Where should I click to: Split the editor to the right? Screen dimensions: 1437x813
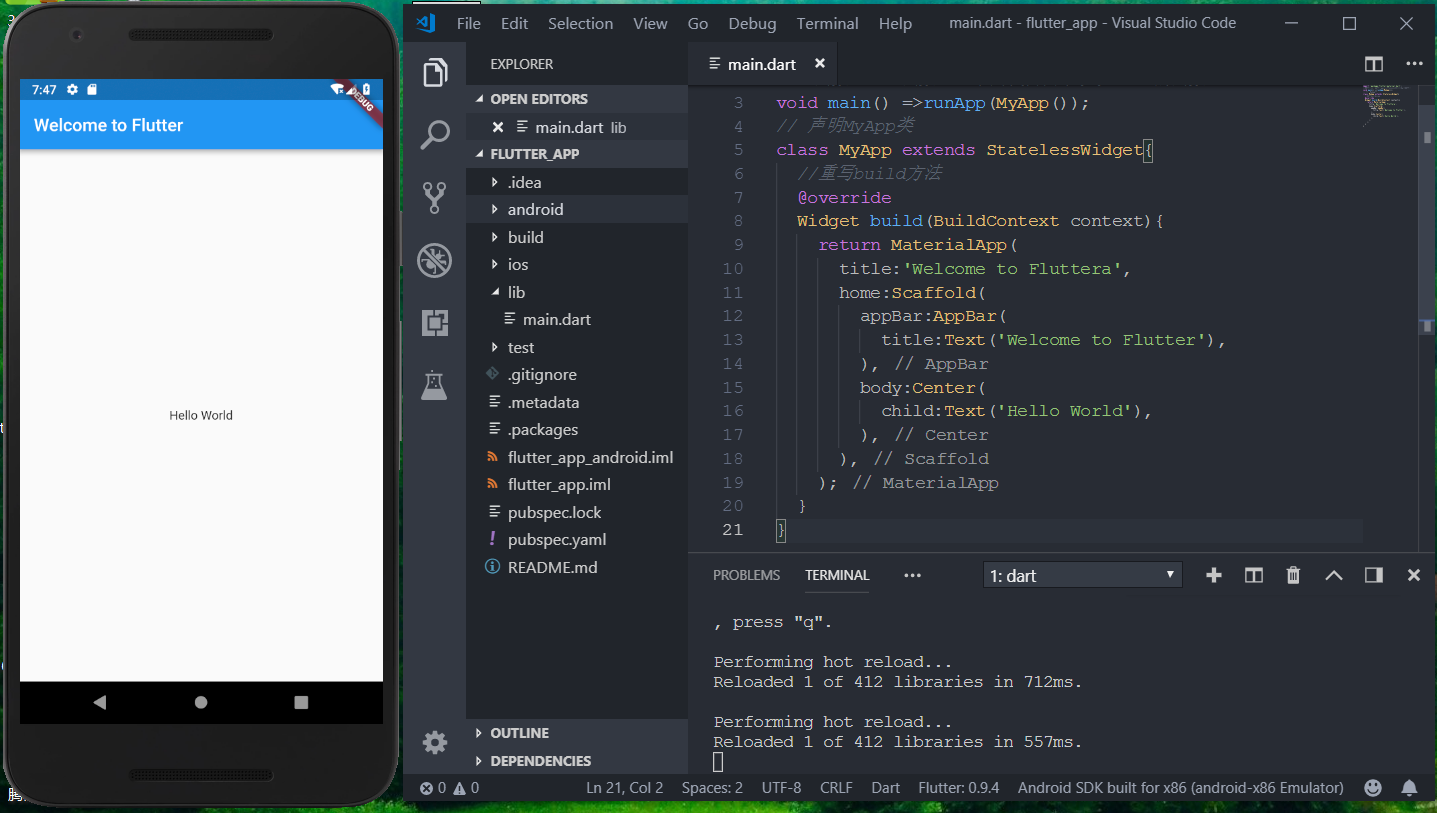click(1374, 64)
